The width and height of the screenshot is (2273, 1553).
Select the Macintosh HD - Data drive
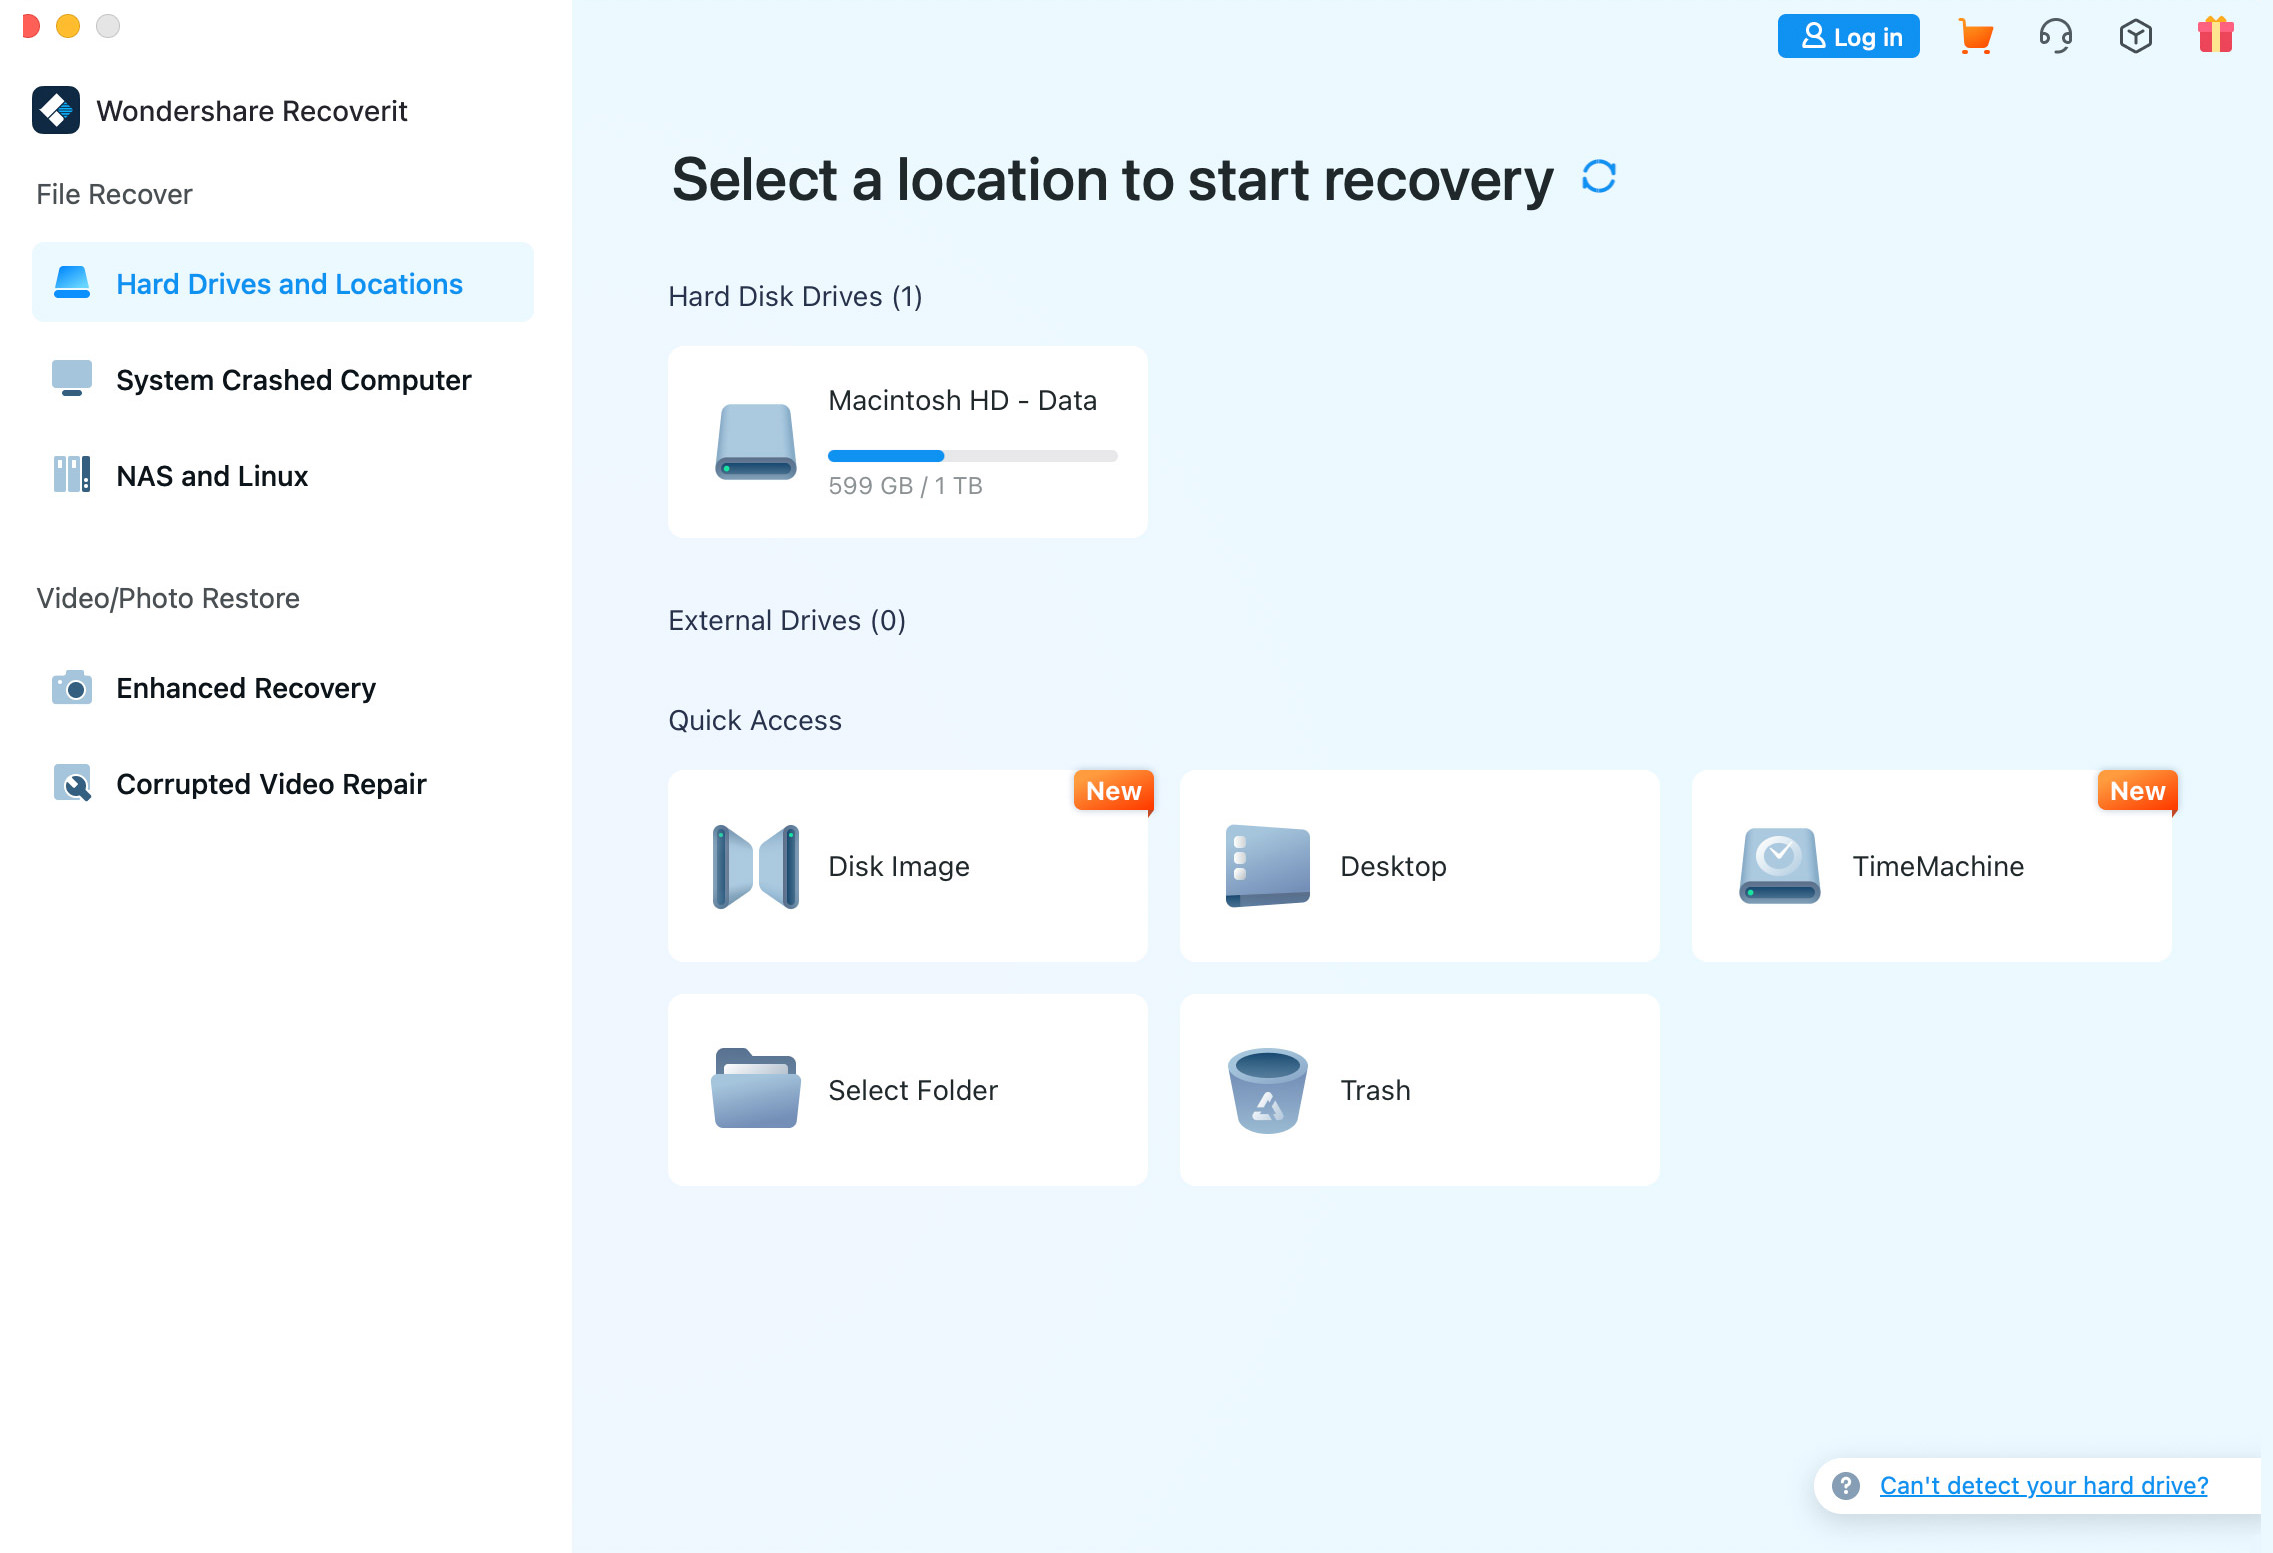pyautogui.click(x=907, y=441)
